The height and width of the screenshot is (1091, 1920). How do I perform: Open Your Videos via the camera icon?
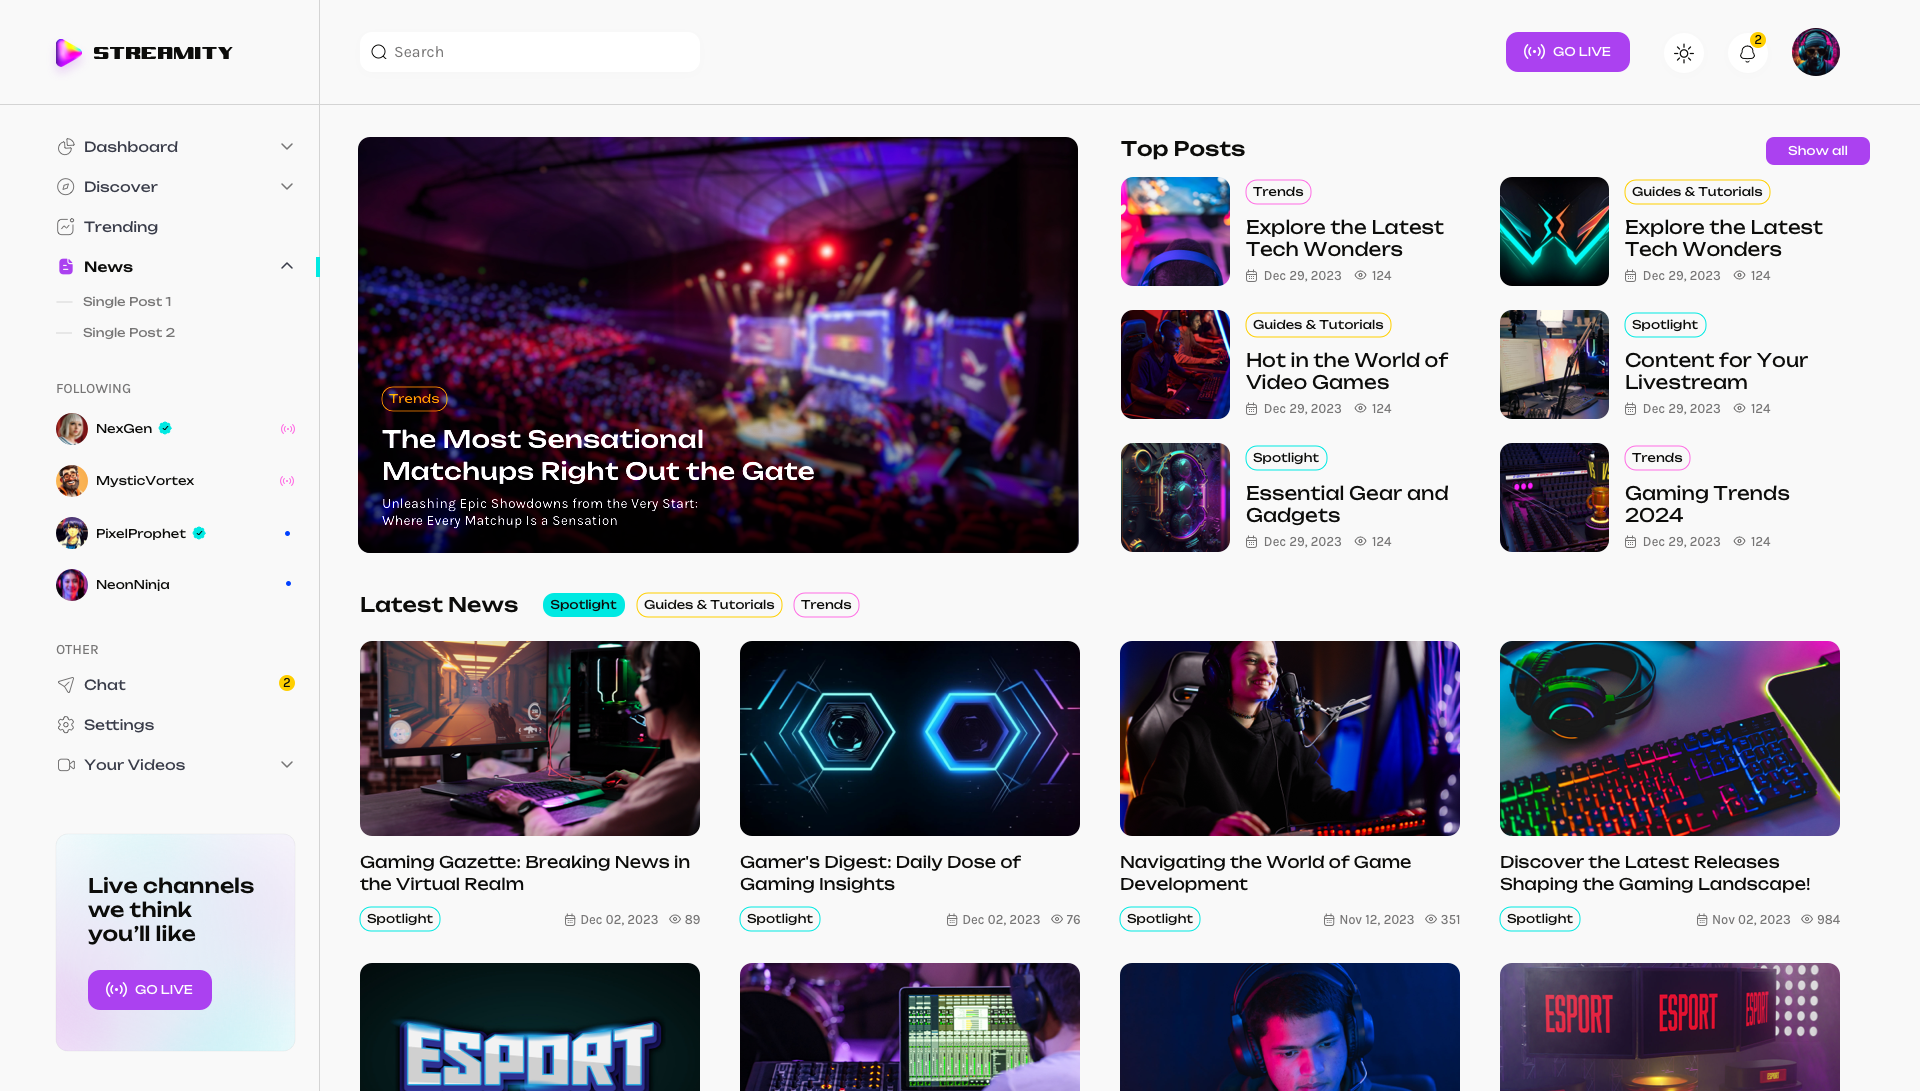point(66,764)
